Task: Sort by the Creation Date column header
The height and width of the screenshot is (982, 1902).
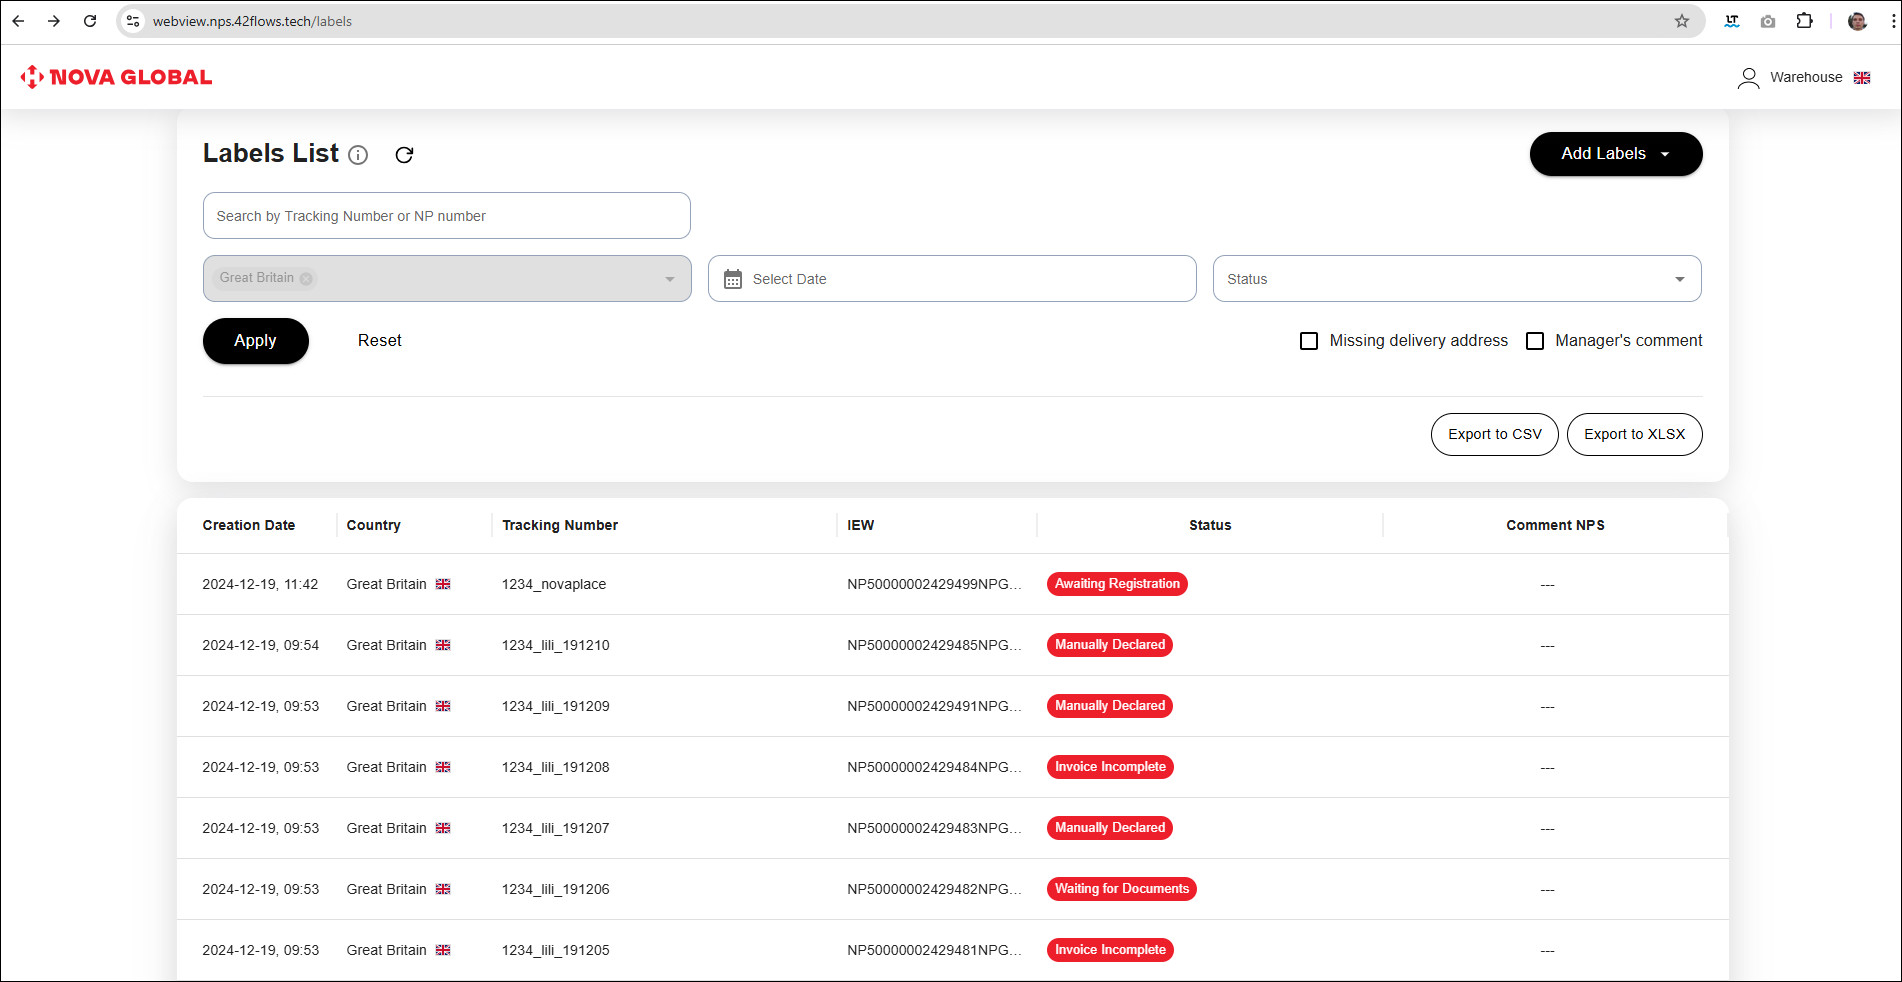Action: click(249, 525)
